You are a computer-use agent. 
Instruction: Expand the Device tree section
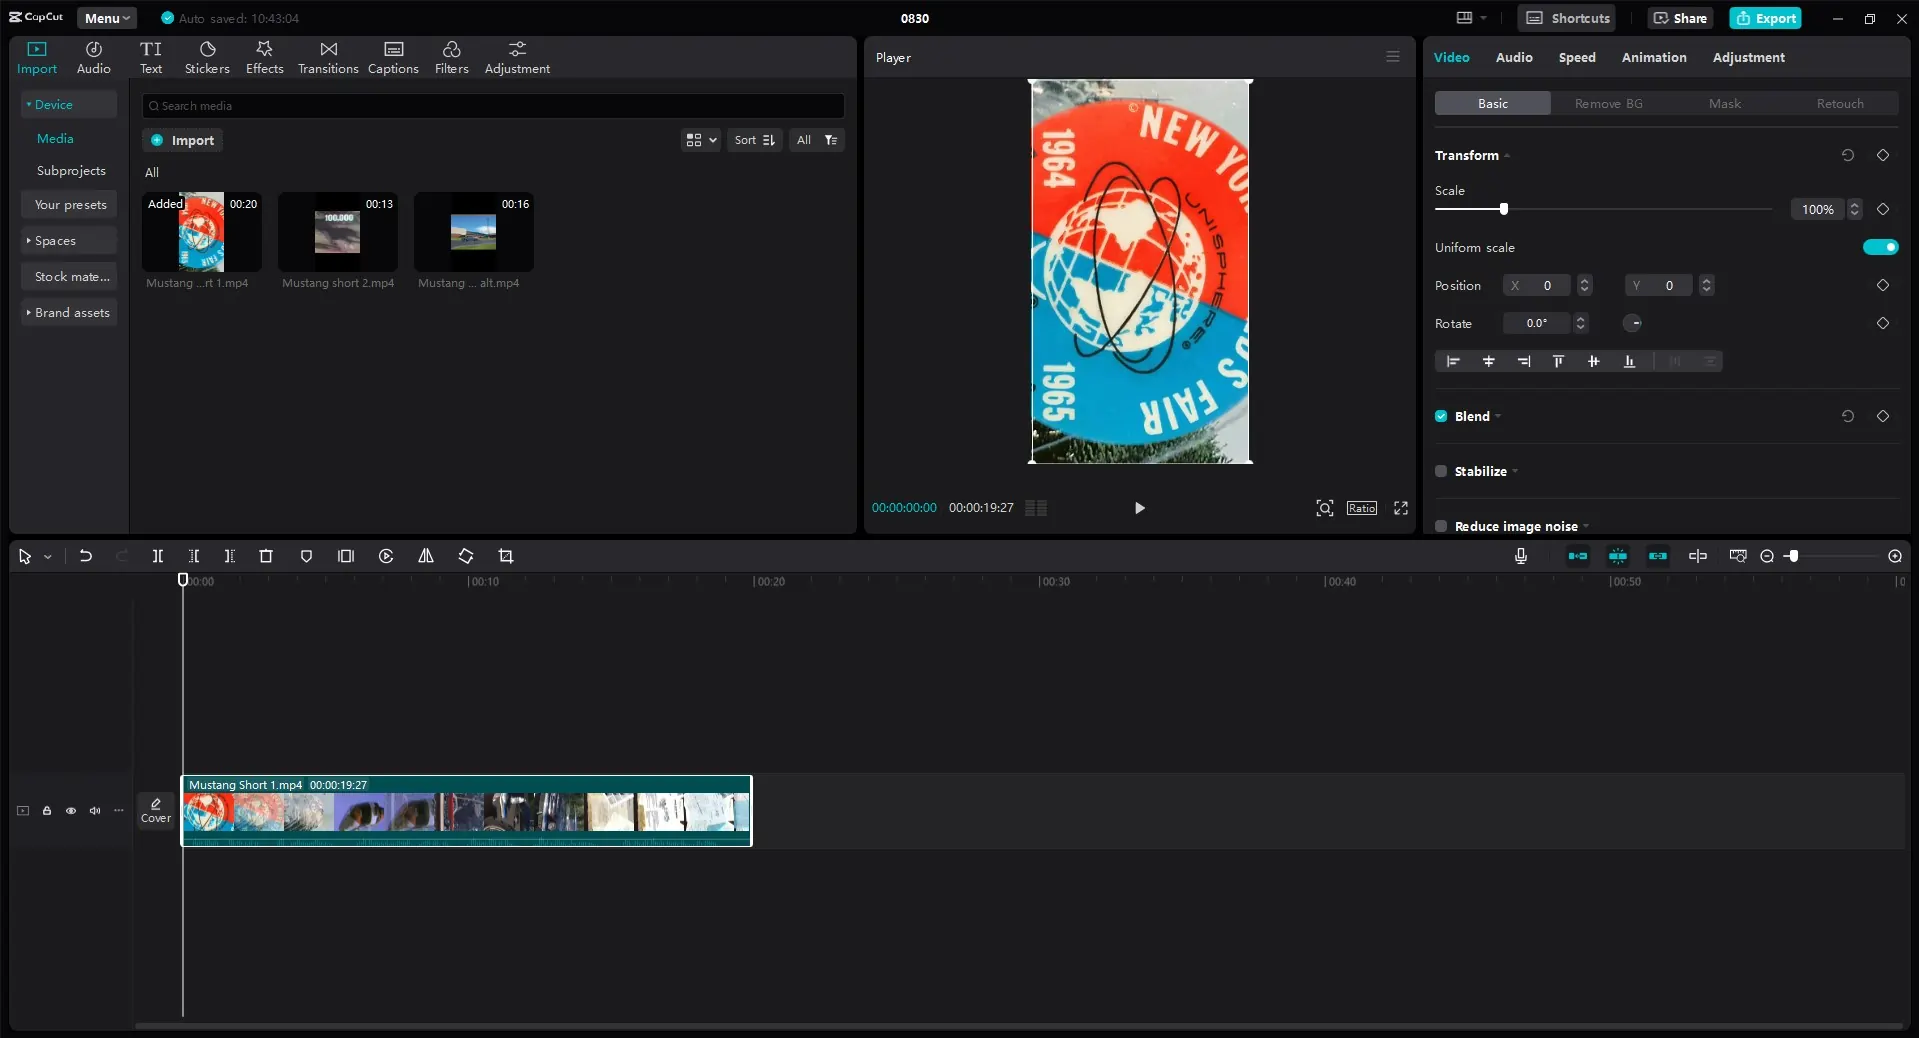69,104
